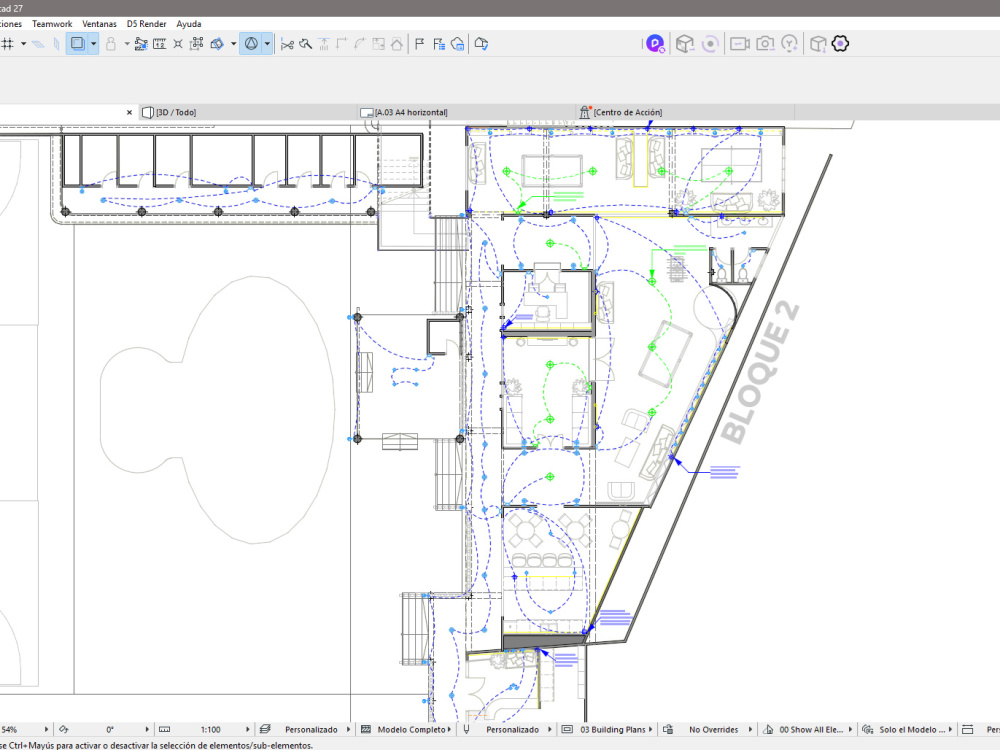The height and width of the screenshot is (750, 1000).
Task: Click the model check house icon
Action: [481, 44]
